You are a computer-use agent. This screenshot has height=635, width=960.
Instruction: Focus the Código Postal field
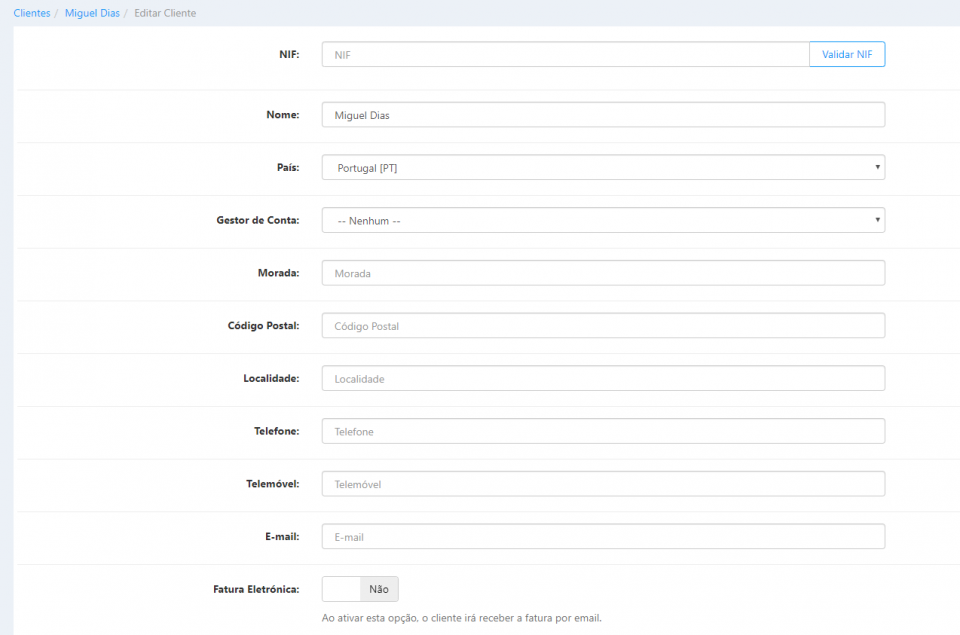[601, 325]
